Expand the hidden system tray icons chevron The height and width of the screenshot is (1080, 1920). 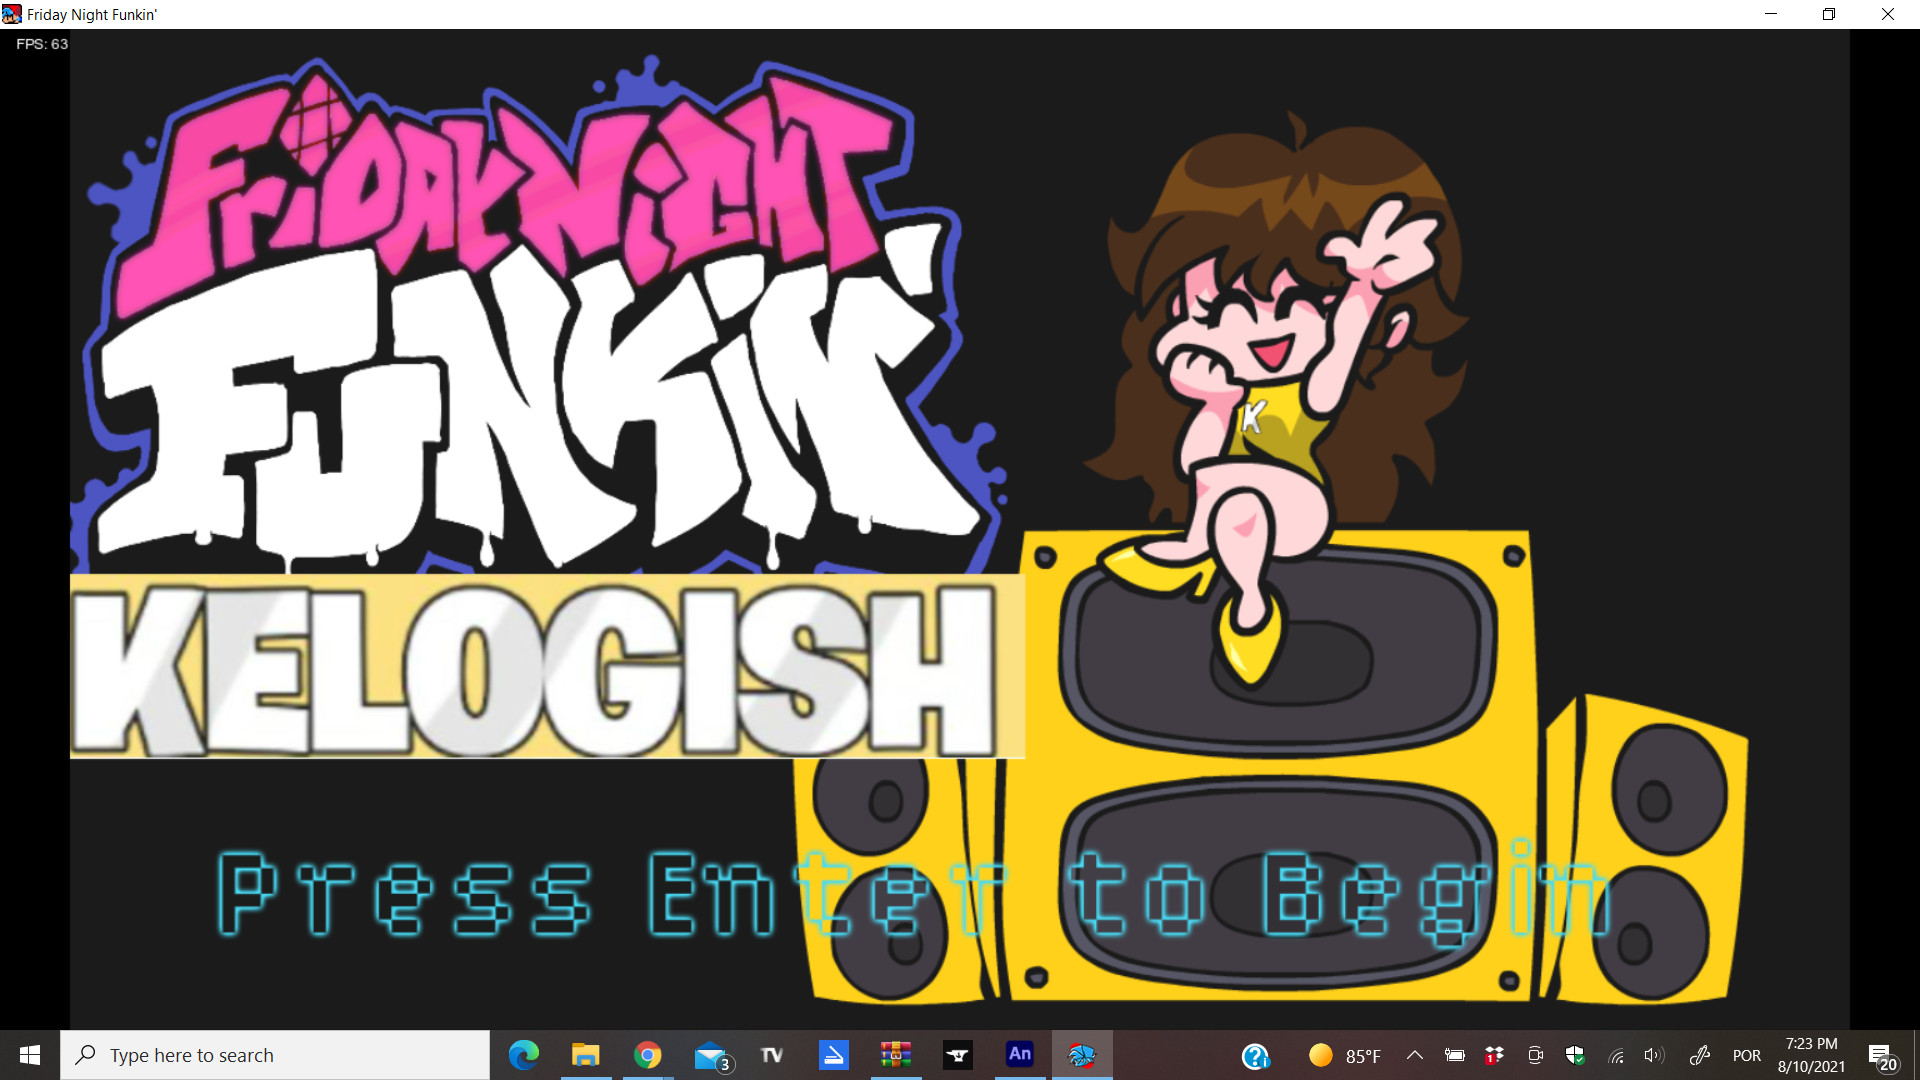click(x=1415, y=1054)
